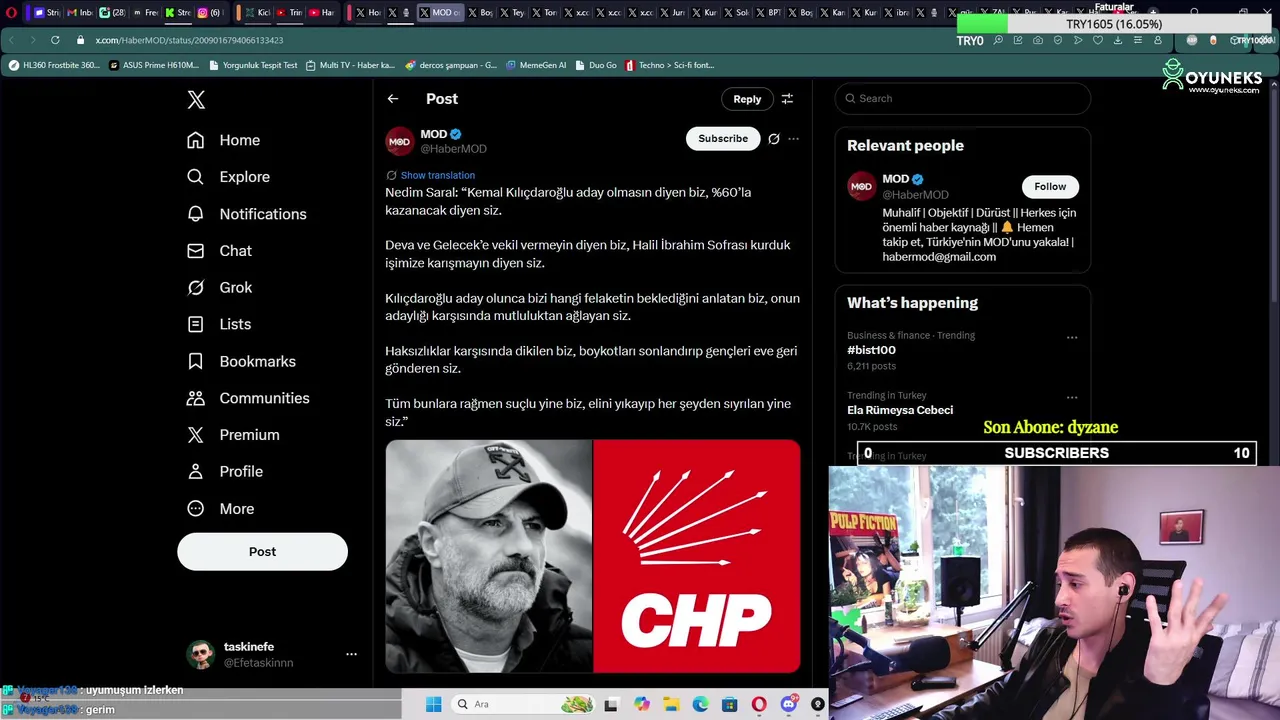Click Show translation link
The width and height of the screenshot is (1280, 720).
(x=437, y=175)
